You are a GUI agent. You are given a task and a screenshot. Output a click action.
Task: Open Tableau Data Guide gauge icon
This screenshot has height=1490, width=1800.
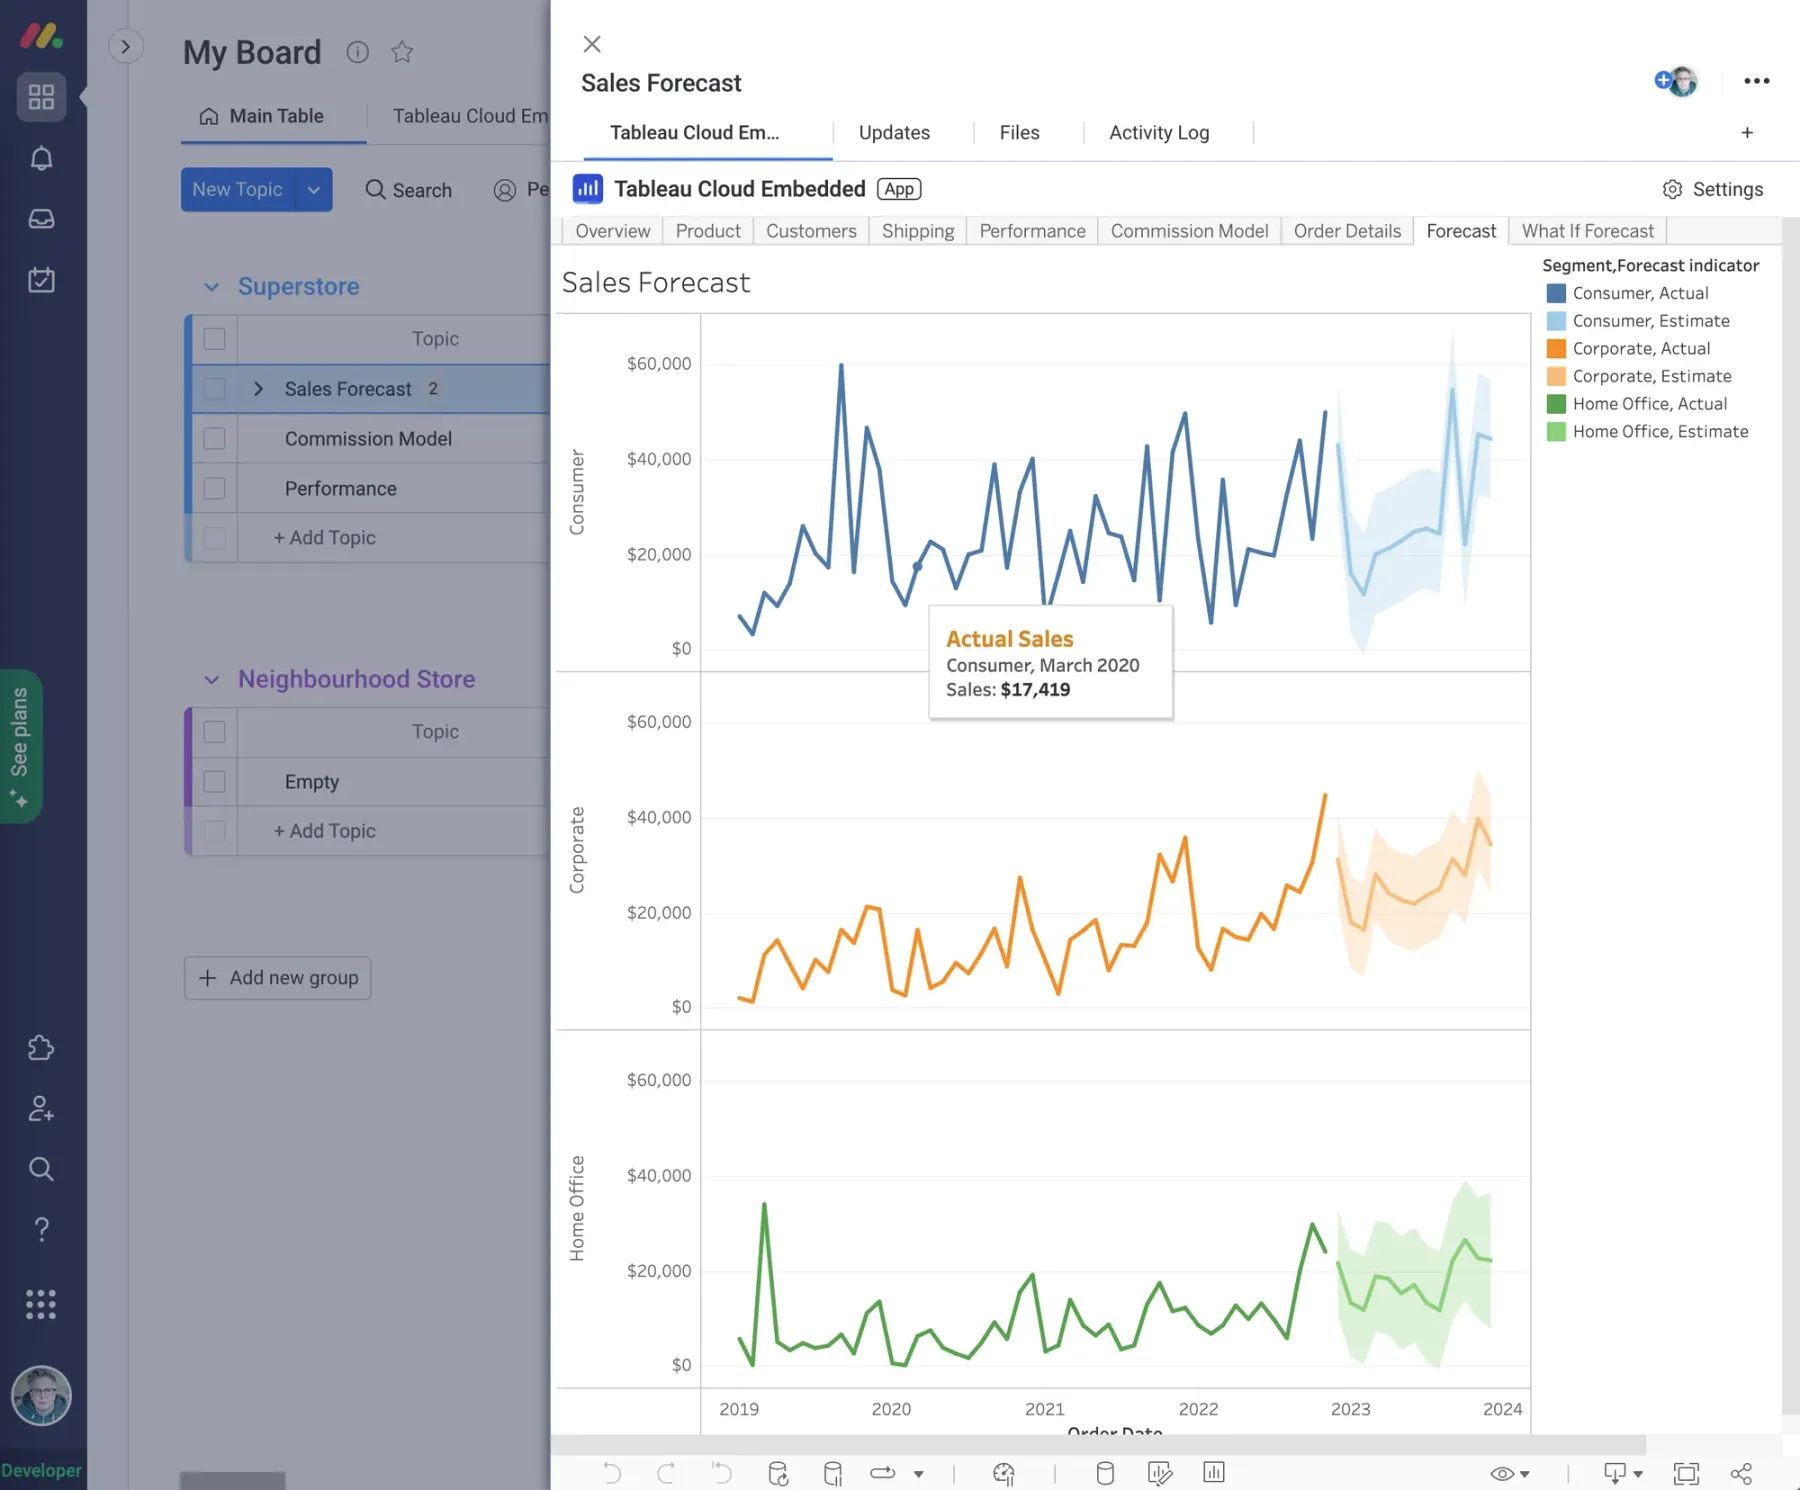(x=1004, y=1473)
